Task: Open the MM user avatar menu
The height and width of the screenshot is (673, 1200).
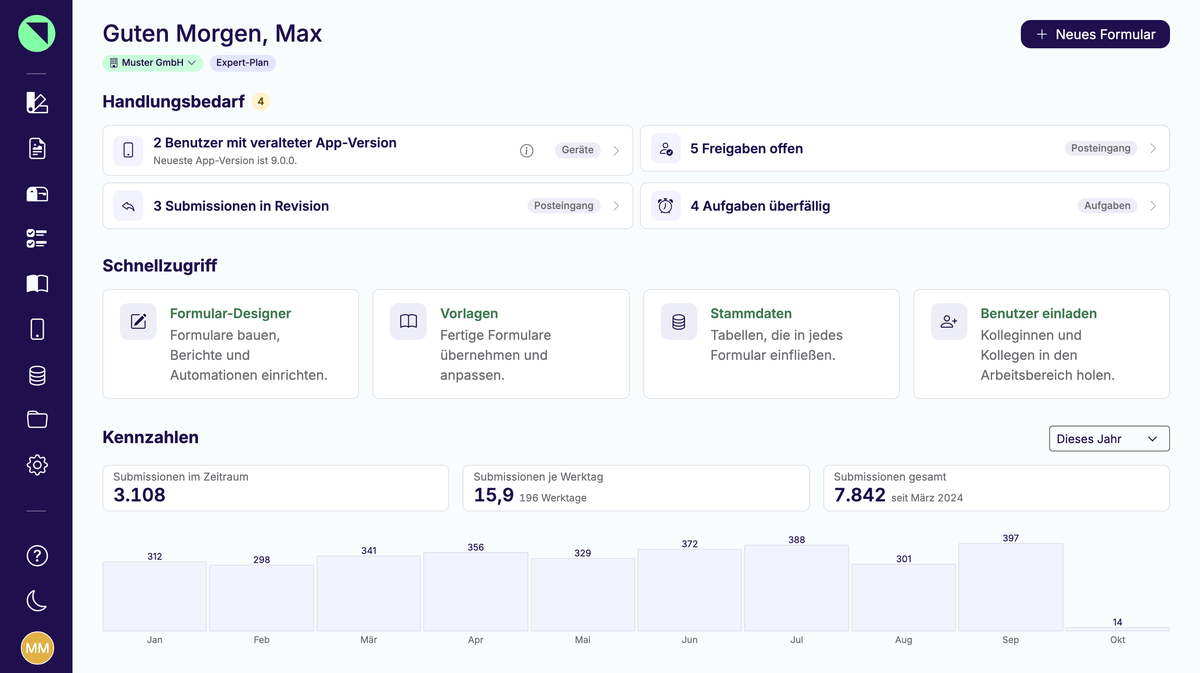Action: tap(37, 649)
